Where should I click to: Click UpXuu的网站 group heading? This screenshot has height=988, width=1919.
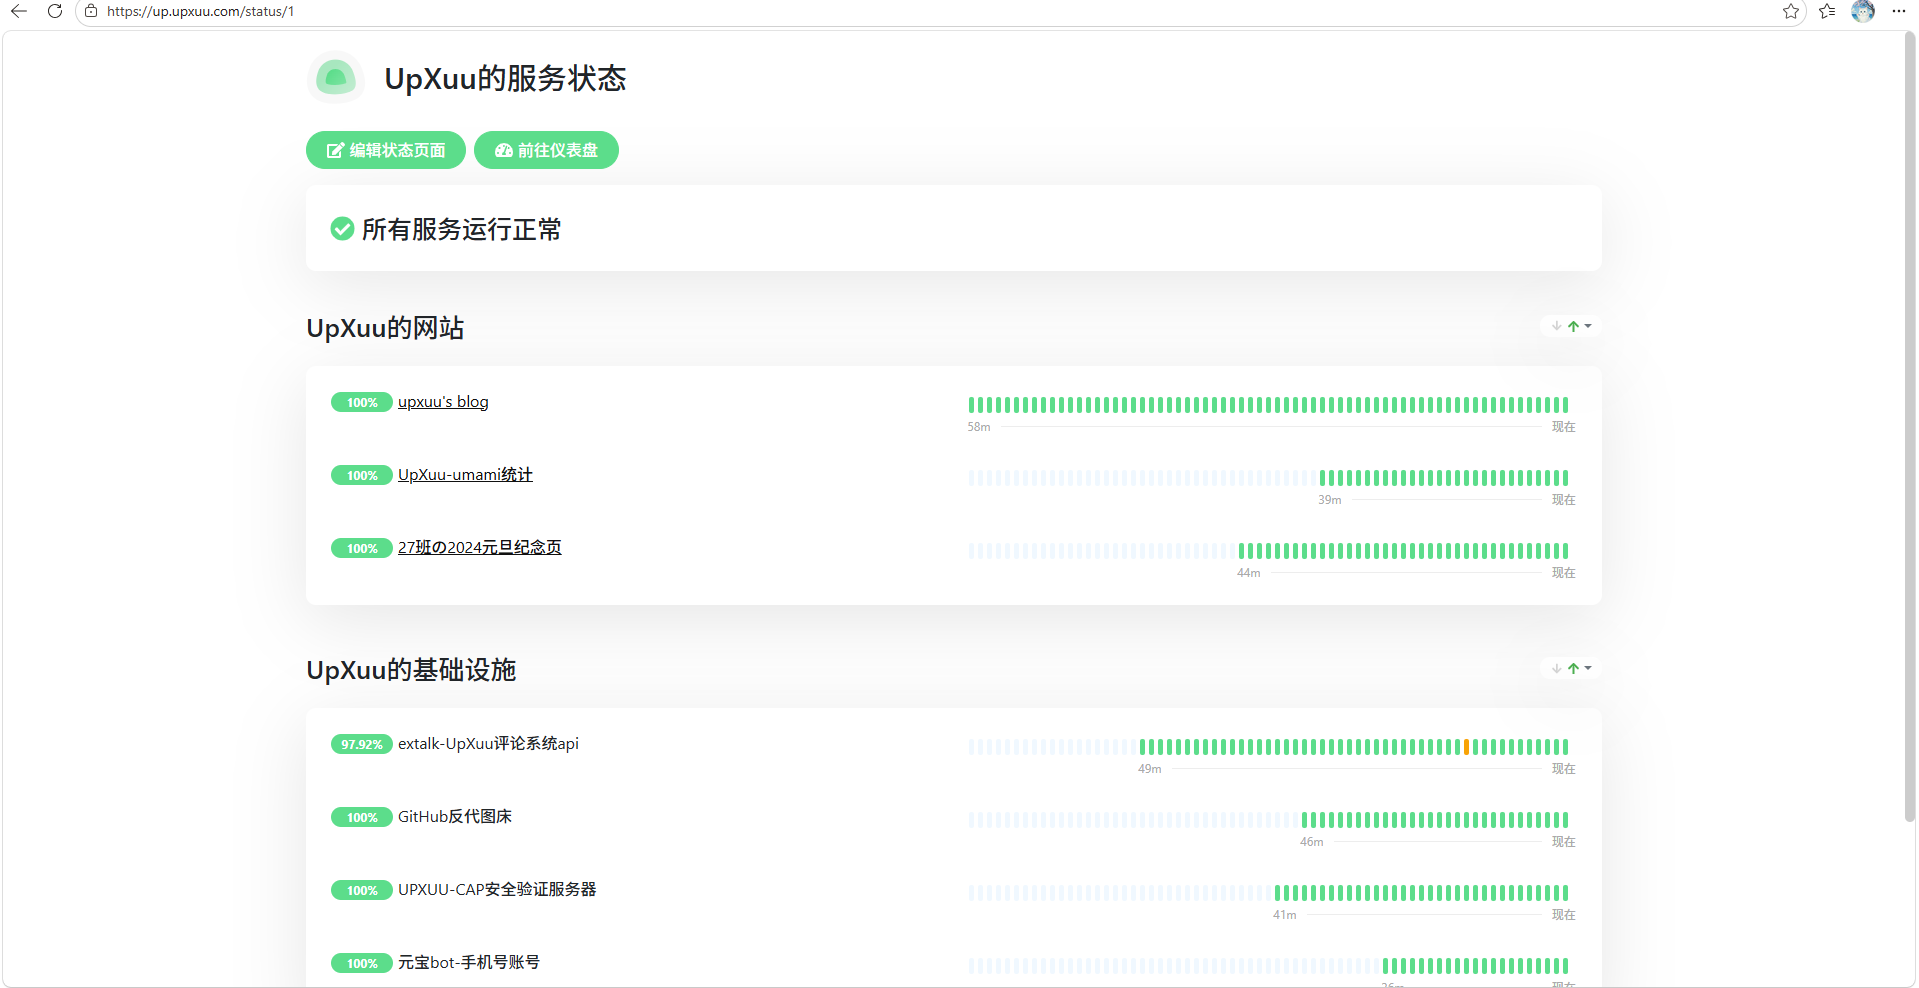pyautogui.click(x=385, y=328)
